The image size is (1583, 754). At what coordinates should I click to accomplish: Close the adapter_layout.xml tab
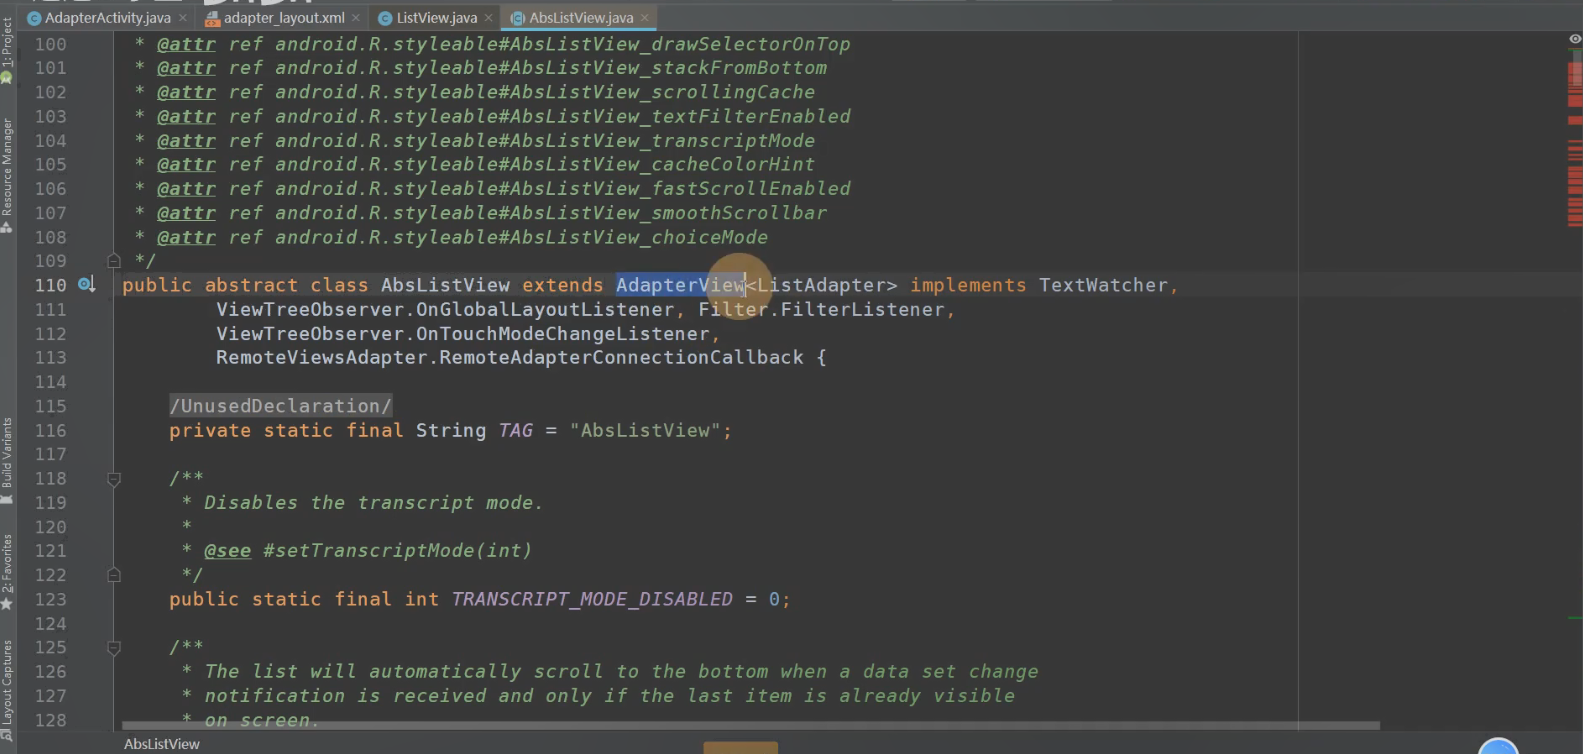pyautogui.click(x=356, y=18)
